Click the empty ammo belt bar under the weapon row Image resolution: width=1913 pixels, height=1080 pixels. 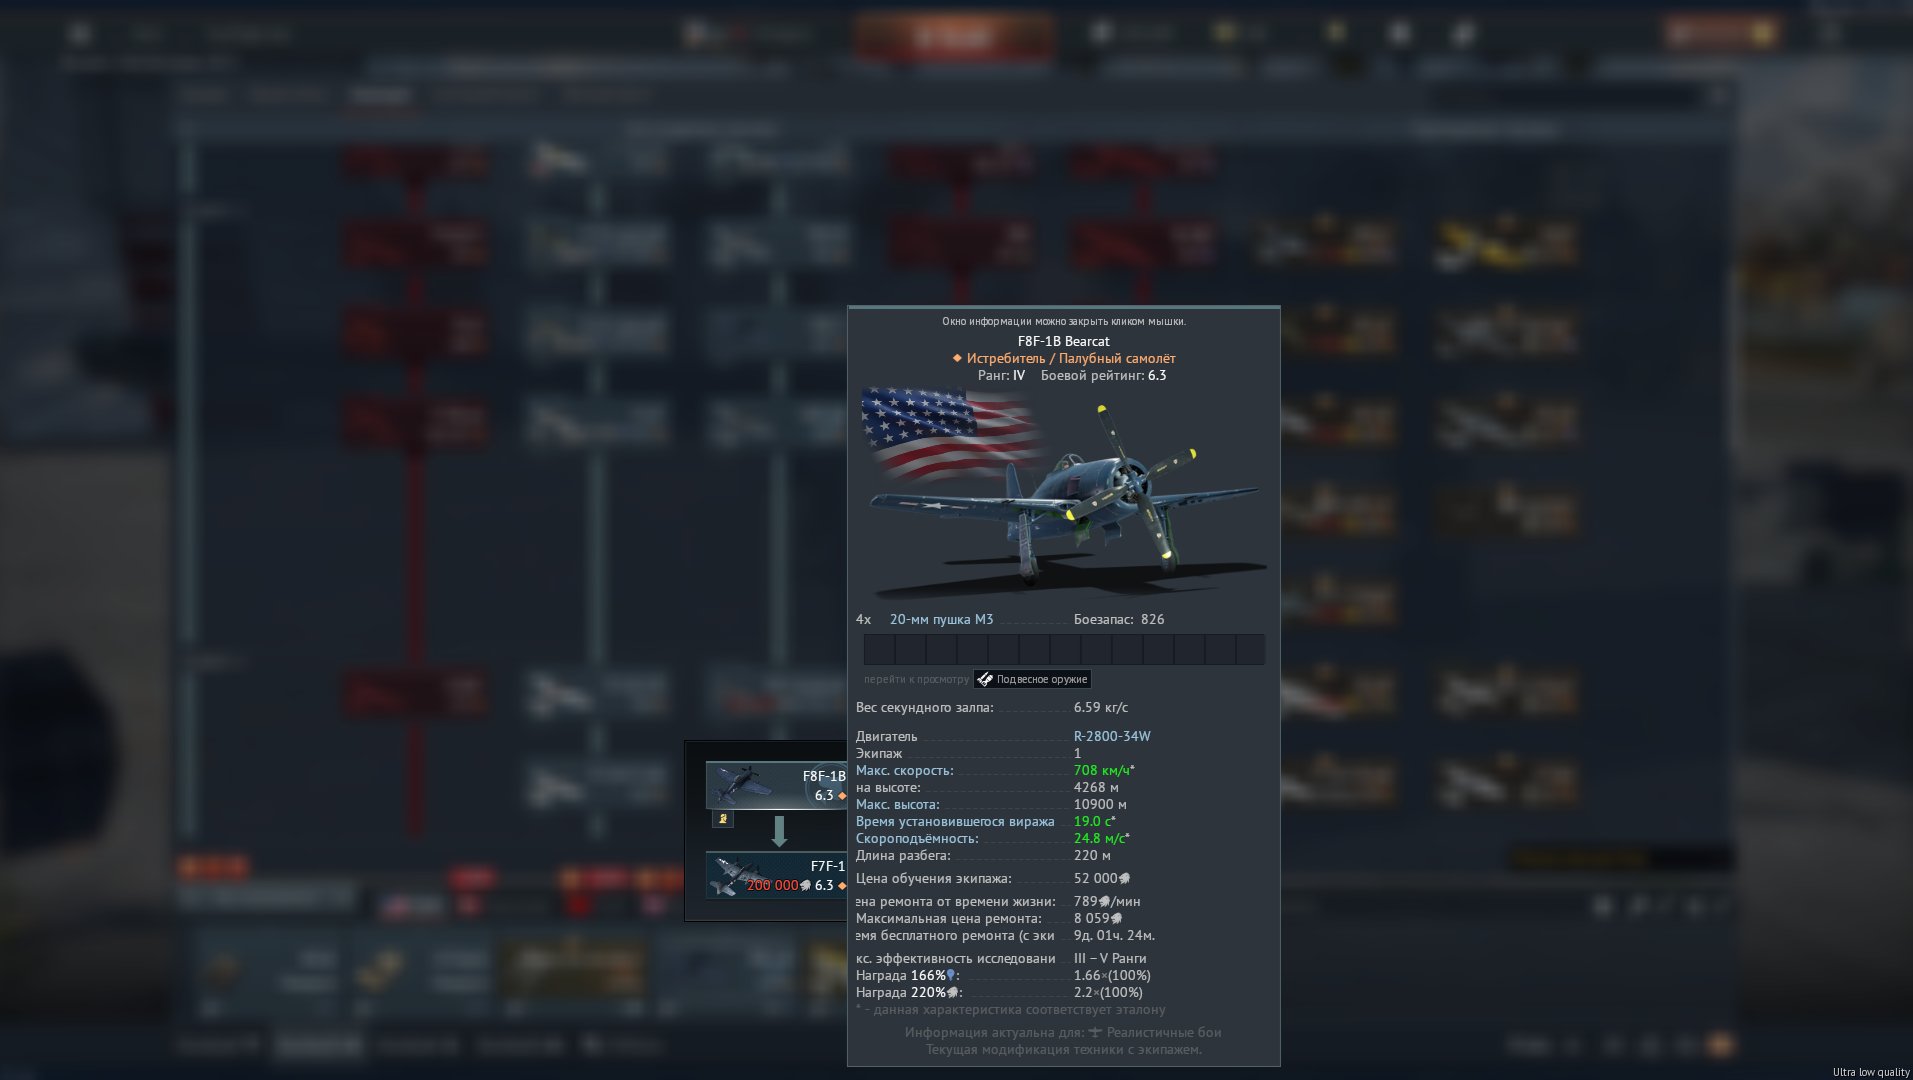click(x=1064, y=649)
